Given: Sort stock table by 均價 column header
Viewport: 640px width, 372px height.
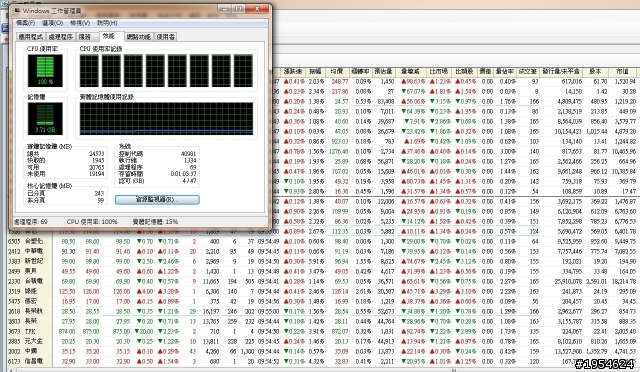Looking at the screenshot, I should (x=337, y=71).
